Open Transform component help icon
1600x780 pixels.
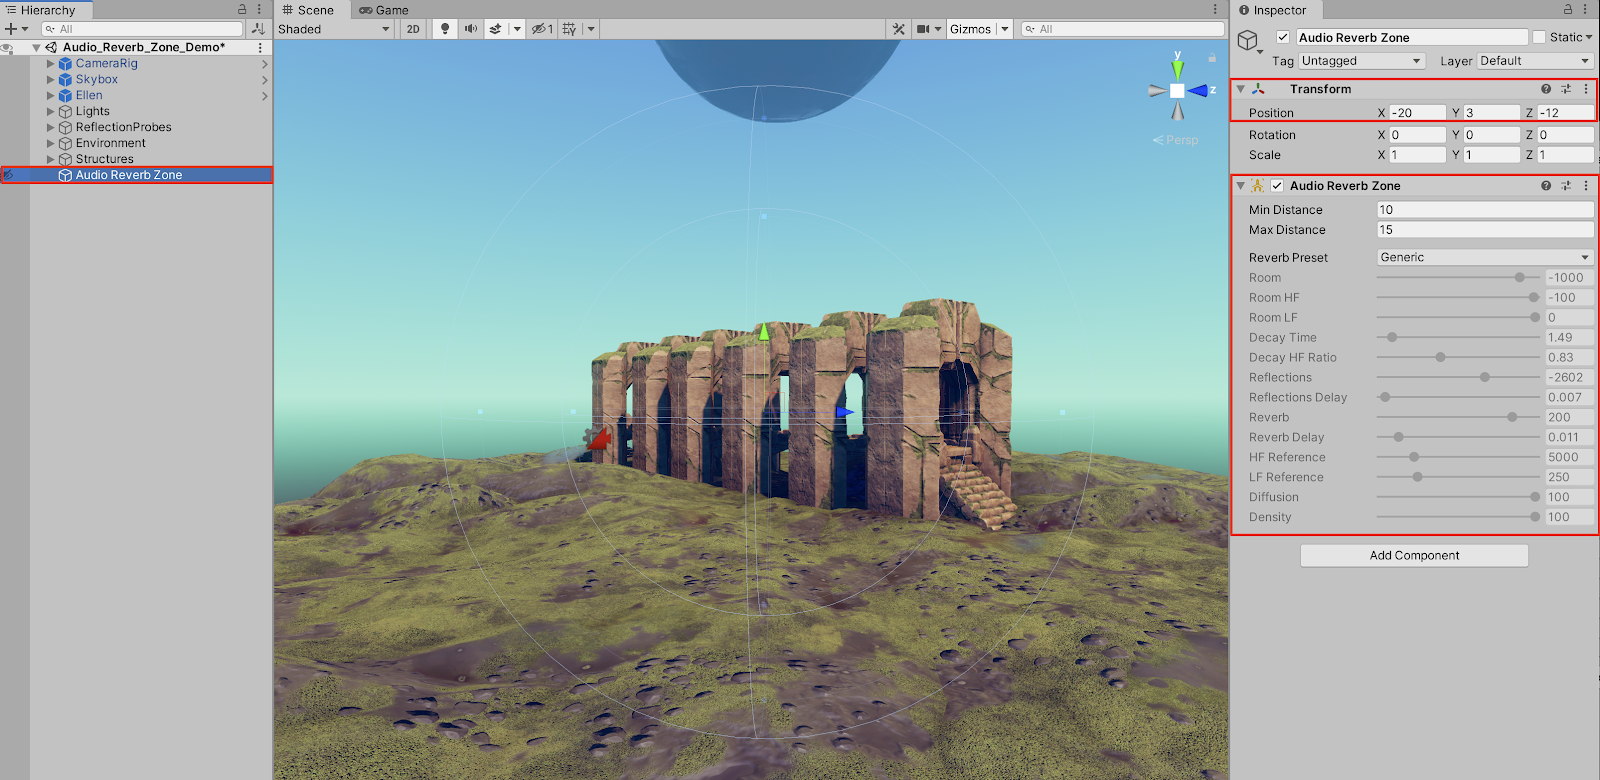(1546, 89)
